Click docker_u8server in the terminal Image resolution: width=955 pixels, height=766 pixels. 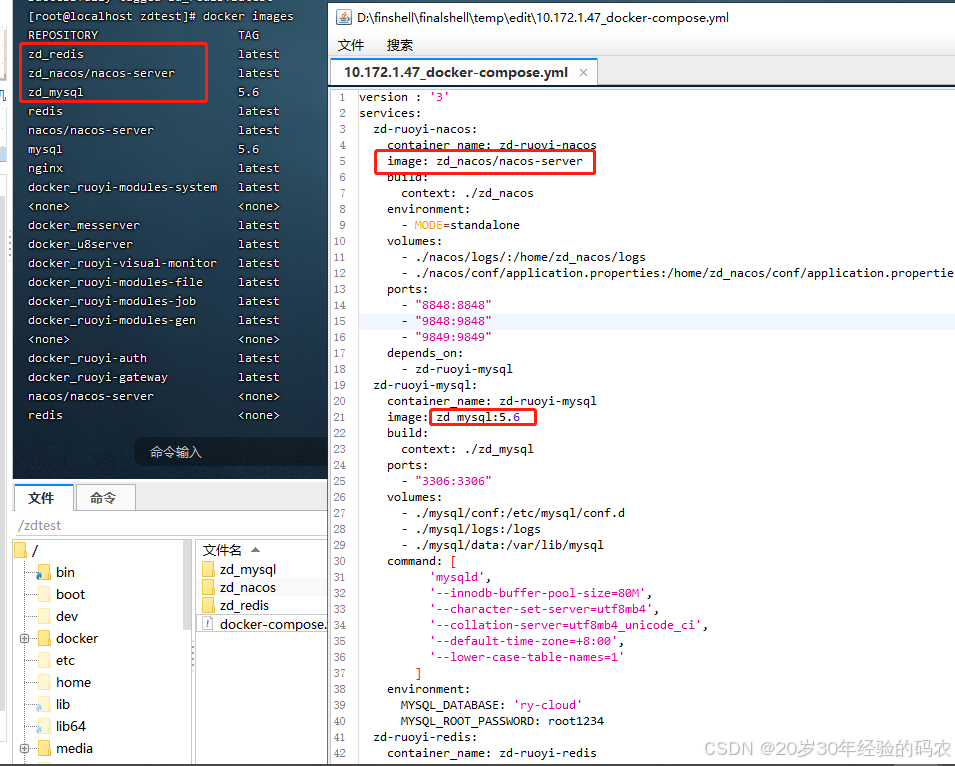coord(80,244)
